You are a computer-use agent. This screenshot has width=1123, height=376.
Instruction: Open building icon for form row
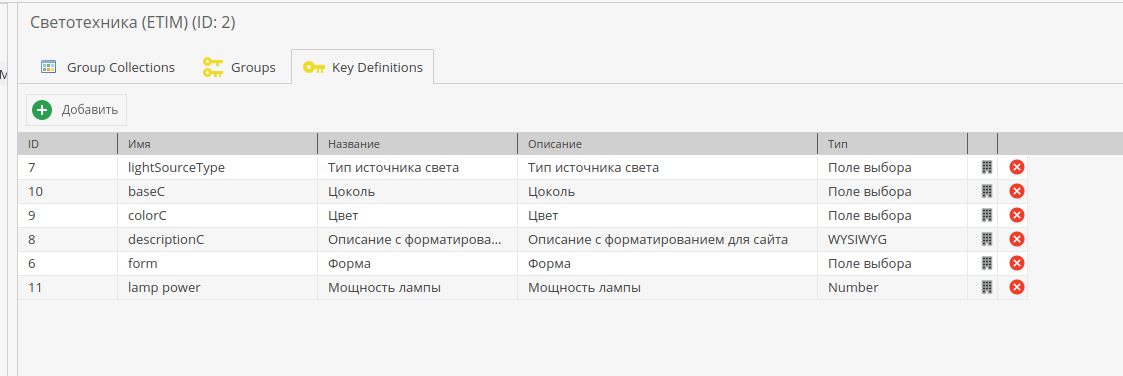pyautogui.click(x=986, y=264)
